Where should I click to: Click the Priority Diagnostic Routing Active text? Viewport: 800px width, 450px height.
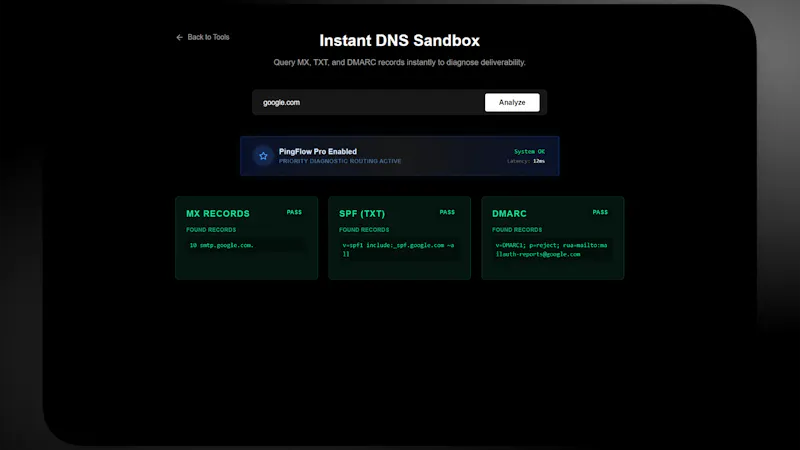(340, 161)
